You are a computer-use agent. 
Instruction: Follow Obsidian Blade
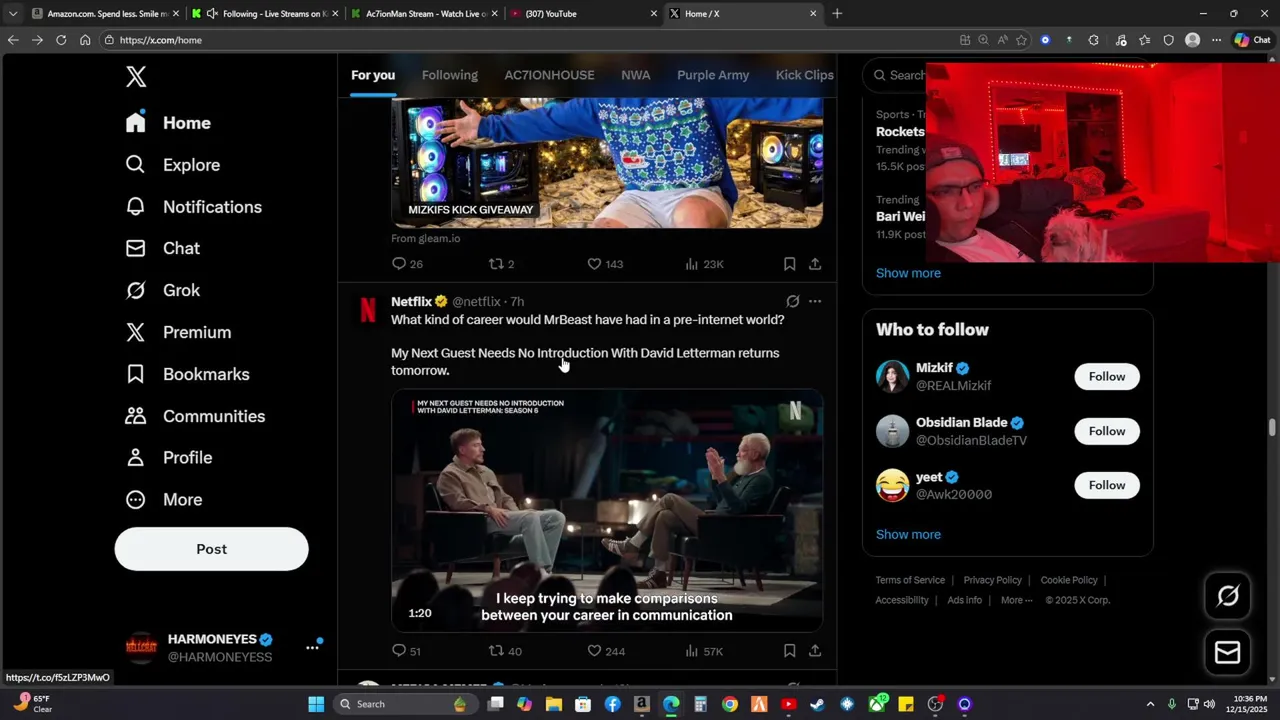(x=1107, y=431)
